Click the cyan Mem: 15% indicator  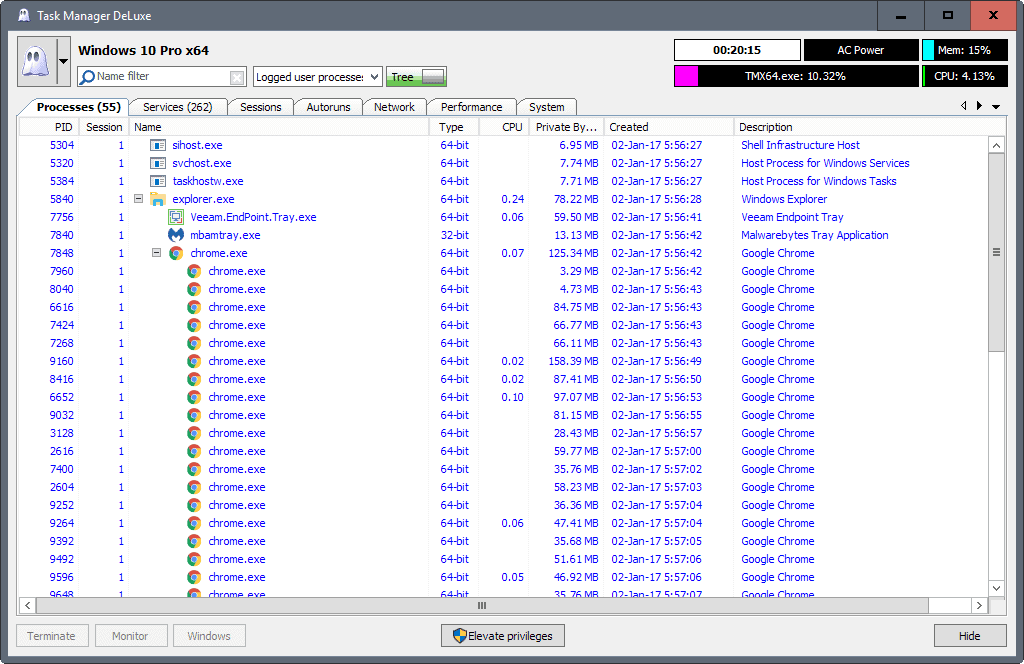coord(964,50)
